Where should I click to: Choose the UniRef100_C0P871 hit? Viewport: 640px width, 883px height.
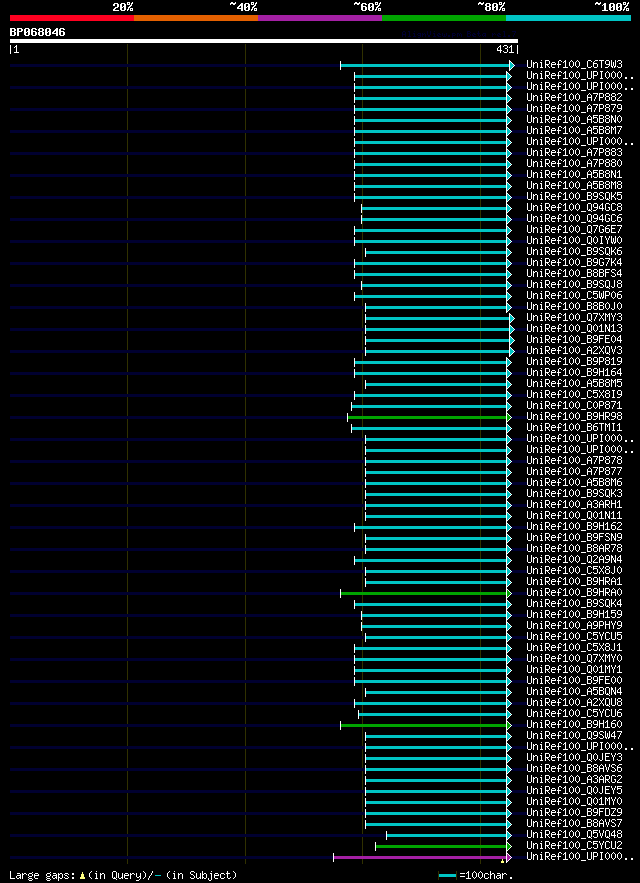click(x=574, y=406)
